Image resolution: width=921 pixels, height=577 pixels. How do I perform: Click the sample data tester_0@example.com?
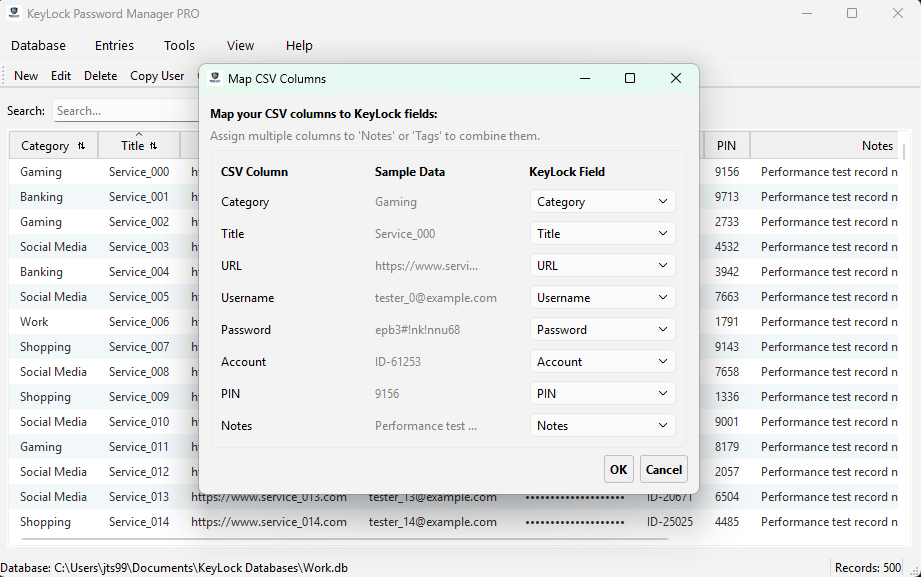tap(436, 298)
